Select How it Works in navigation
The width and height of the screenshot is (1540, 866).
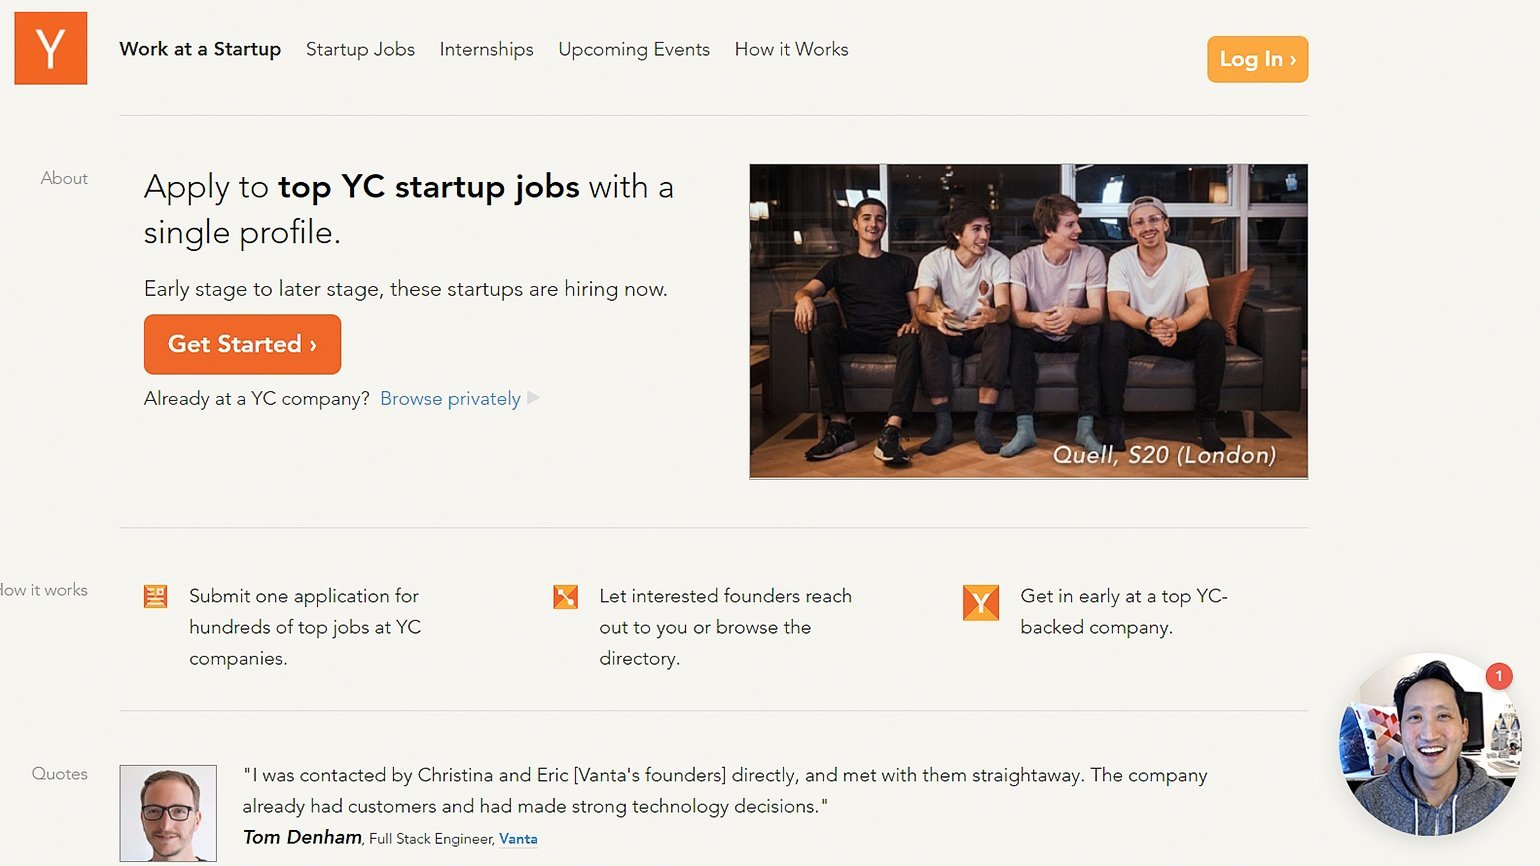pyautogui.click(x=791, y=49)
